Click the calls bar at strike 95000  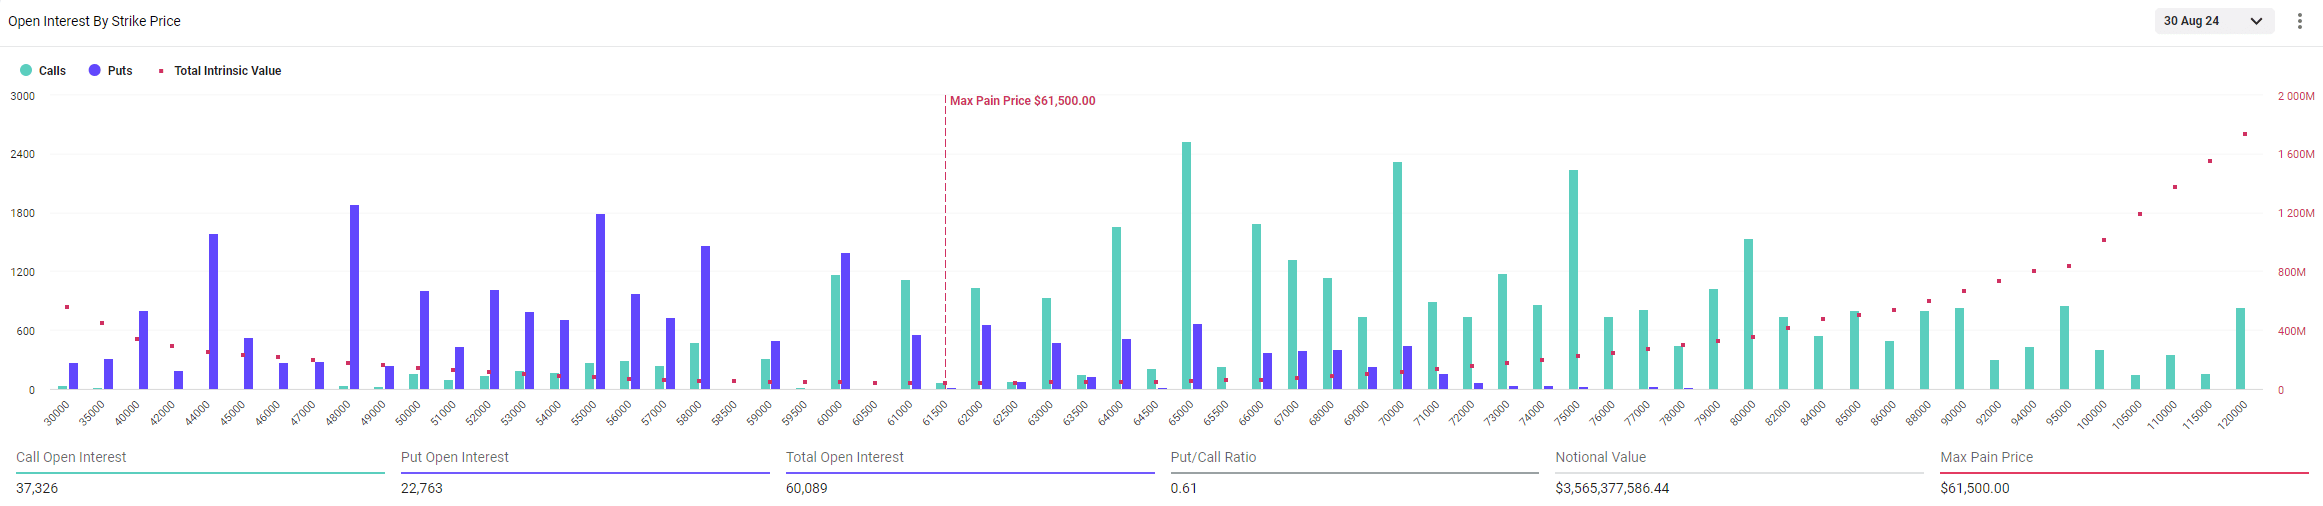click(2064, 348)
